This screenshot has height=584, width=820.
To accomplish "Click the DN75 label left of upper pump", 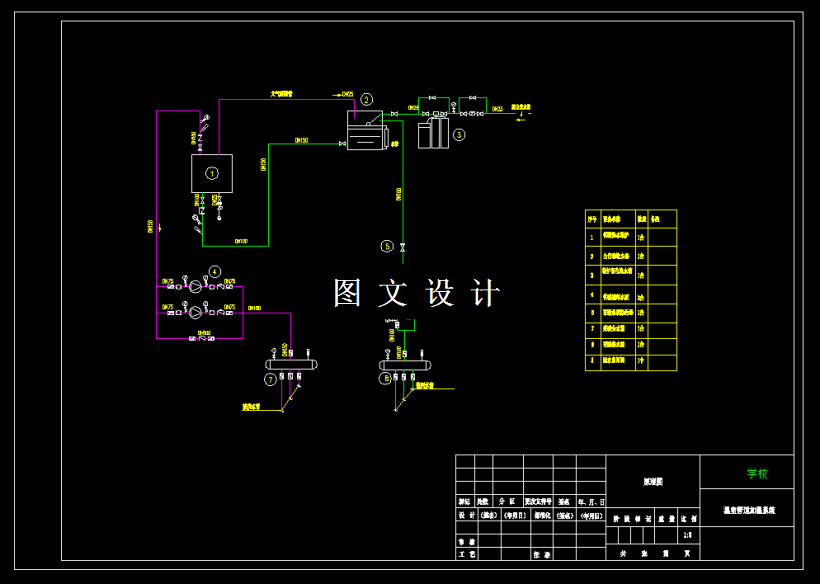I will [x=167, y=281].
